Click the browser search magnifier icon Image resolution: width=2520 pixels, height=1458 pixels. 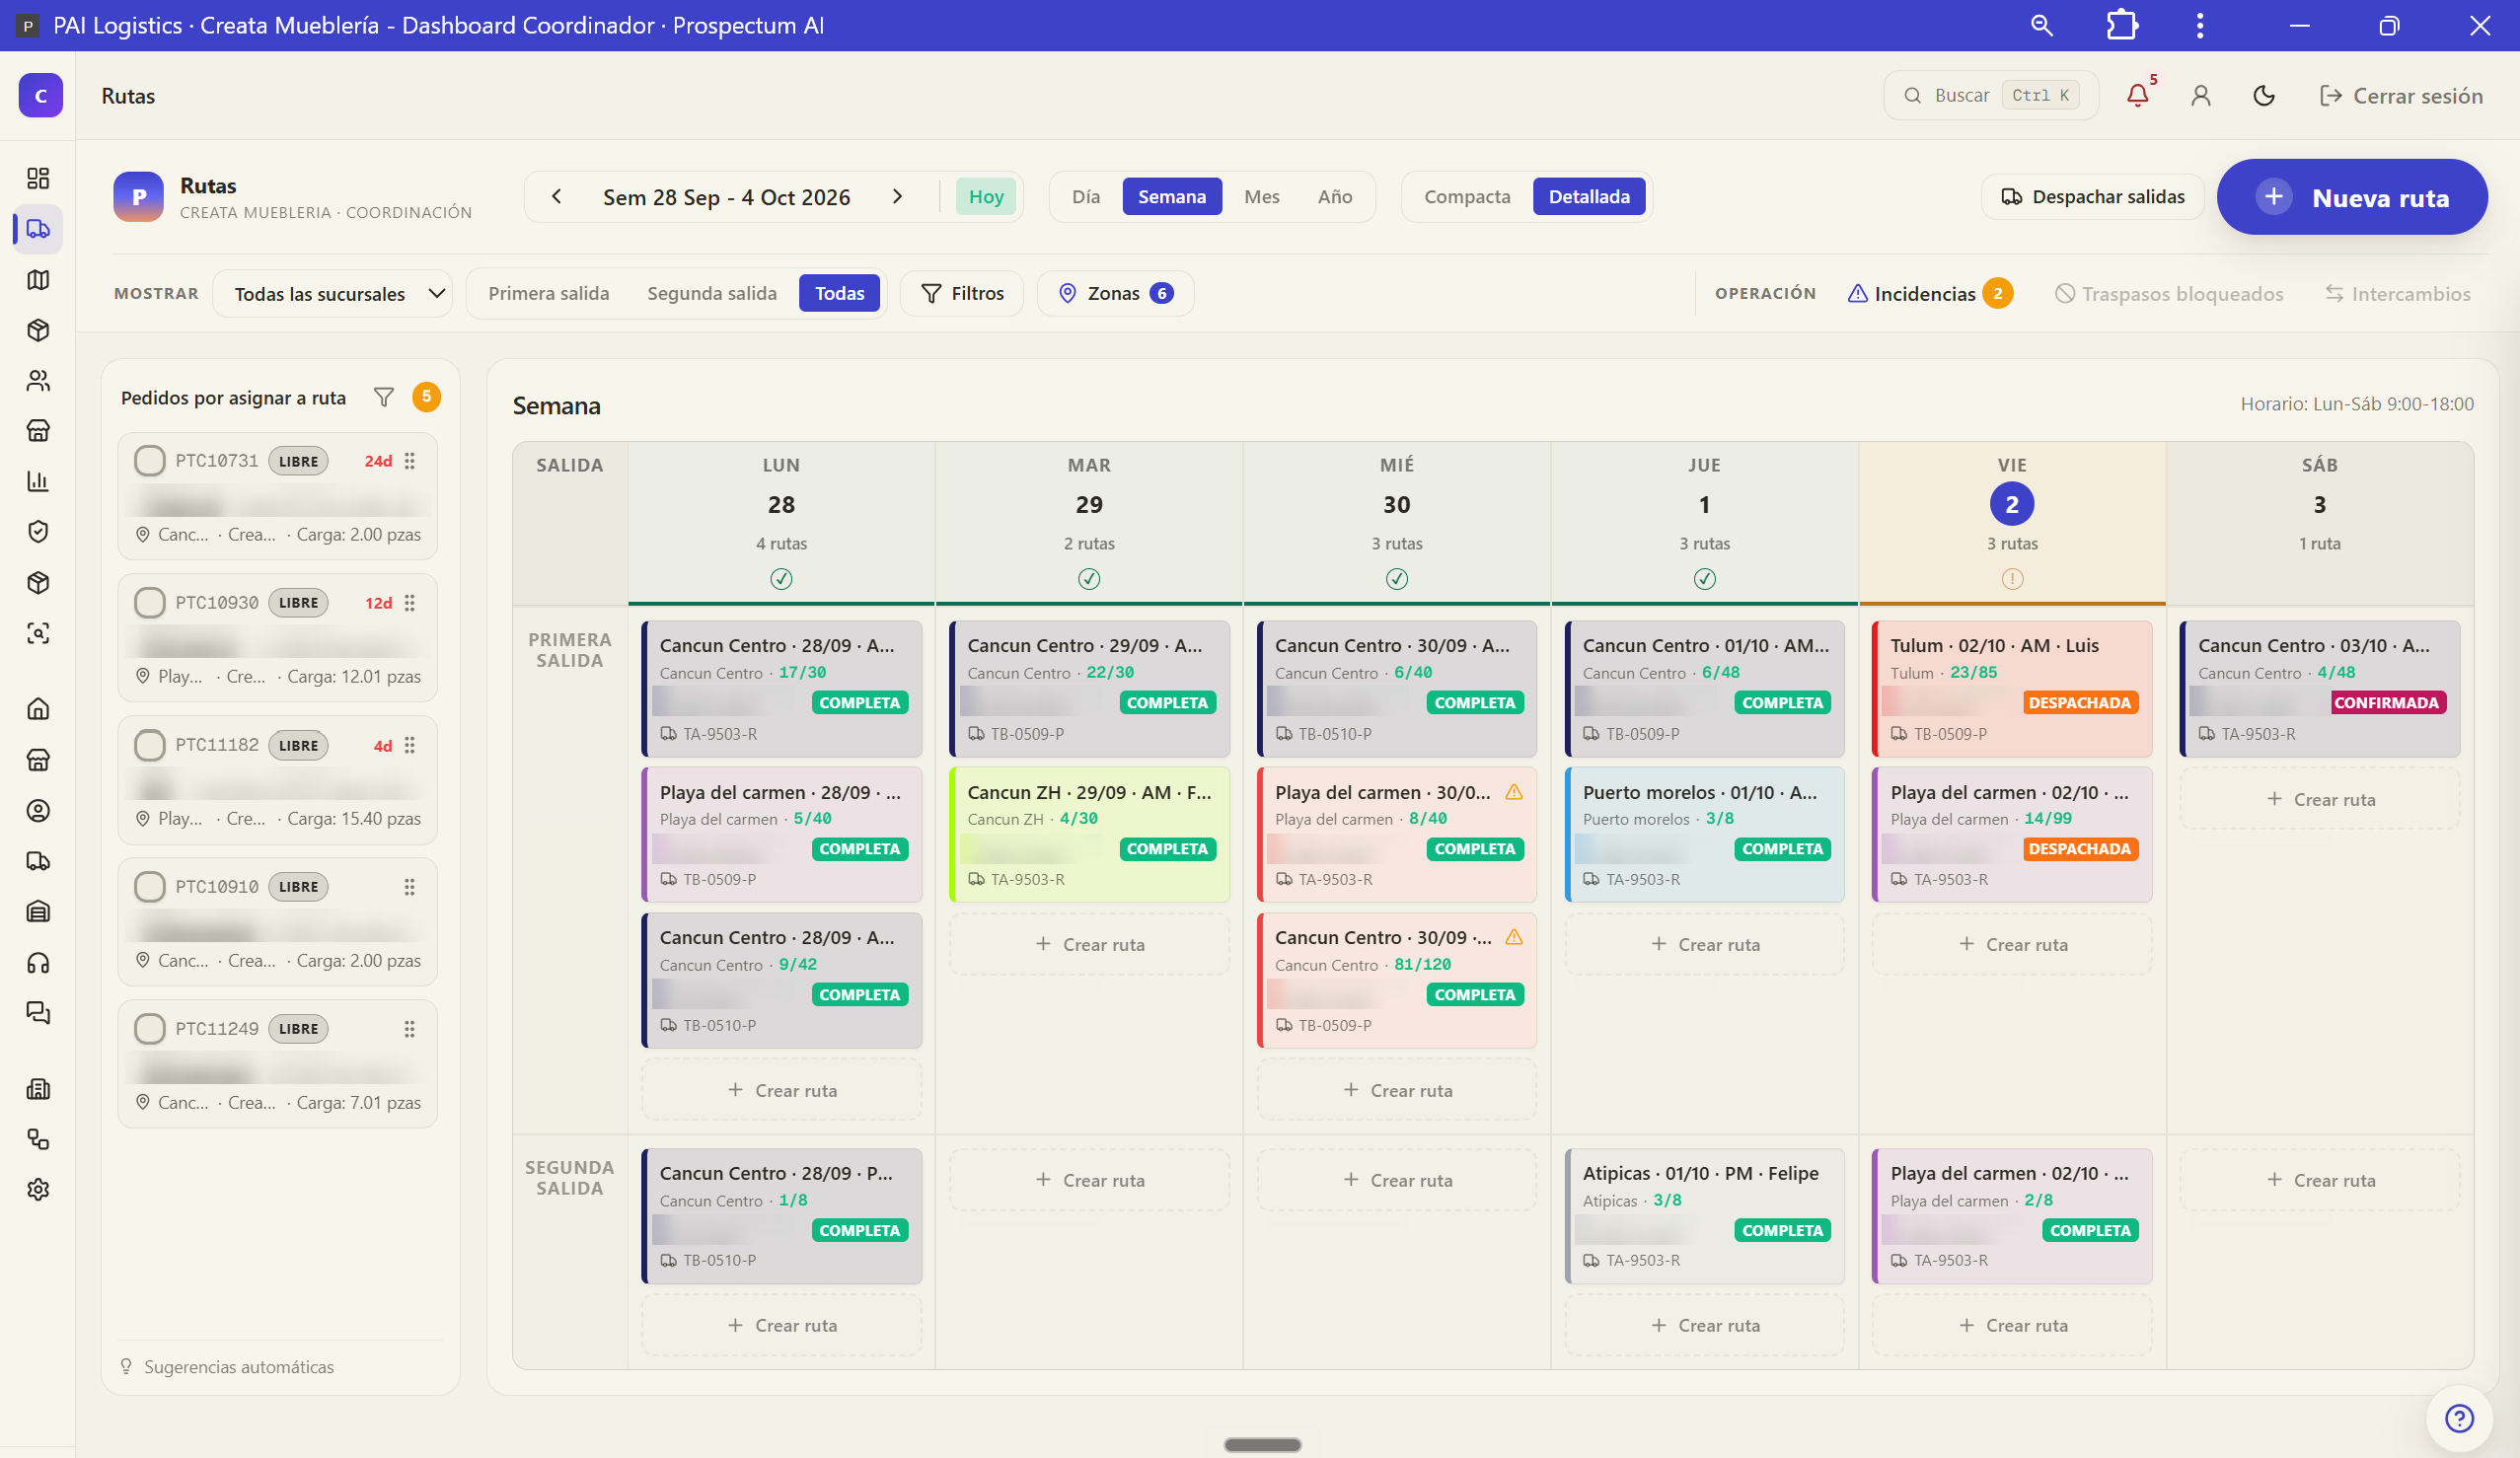point(2041,25)
